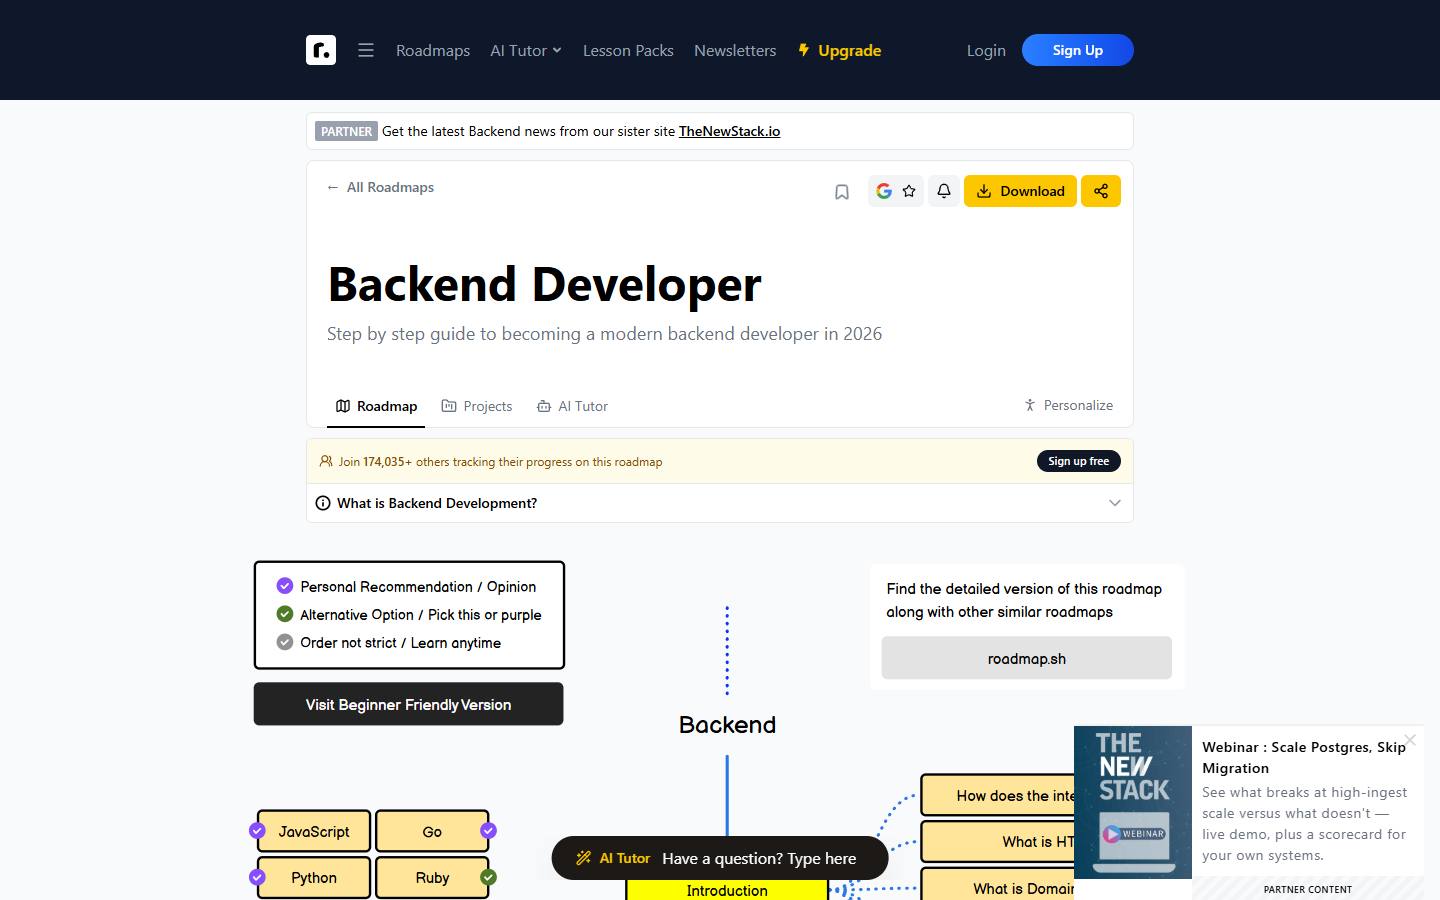The height and width of the screenshot is (900, 1440).
Task: Click the Webinar Scale Postgres headline
Action: point(1304,757)
